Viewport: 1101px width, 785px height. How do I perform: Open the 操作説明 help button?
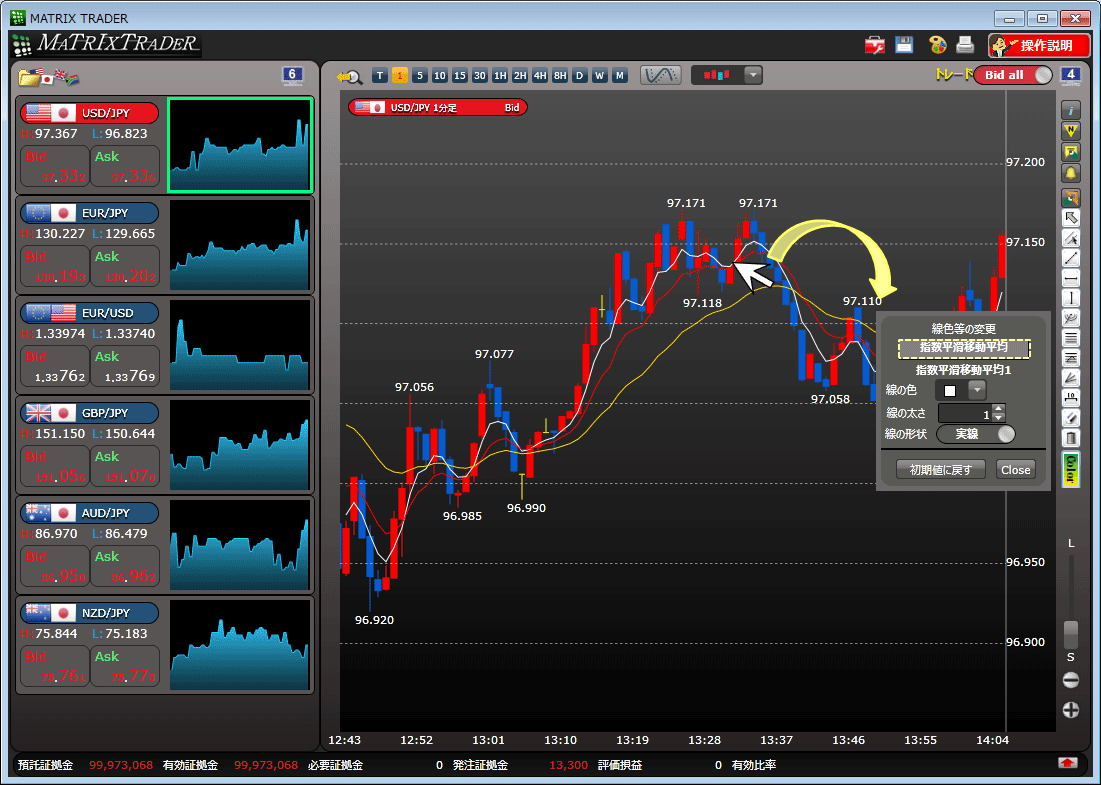pyautogui.click(x=1039, y=46)
